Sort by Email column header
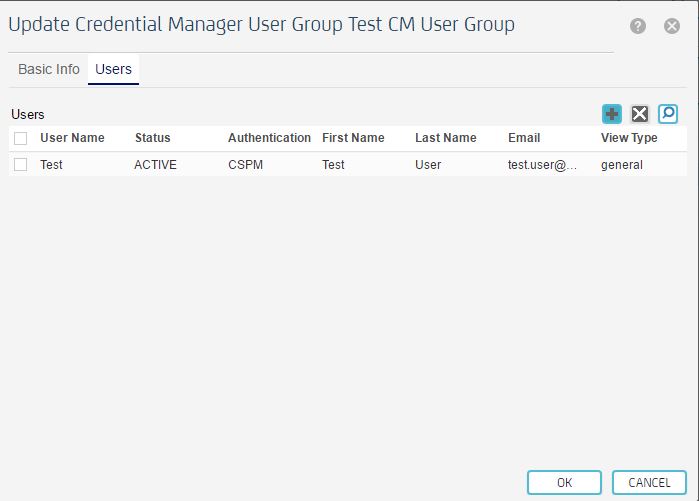The width and height of the screenshot is (699, 501). click(524, 138)
